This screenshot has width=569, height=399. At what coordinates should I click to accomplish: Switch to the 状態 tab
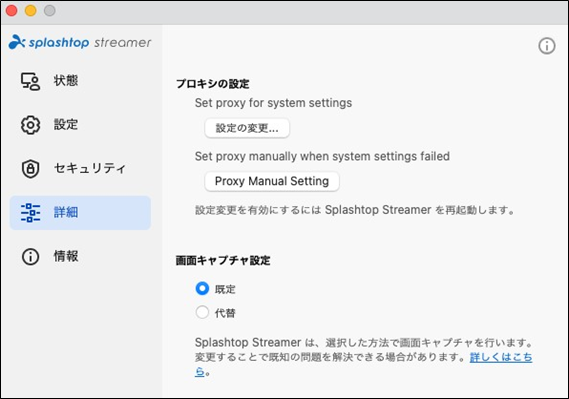click(80, 81)
